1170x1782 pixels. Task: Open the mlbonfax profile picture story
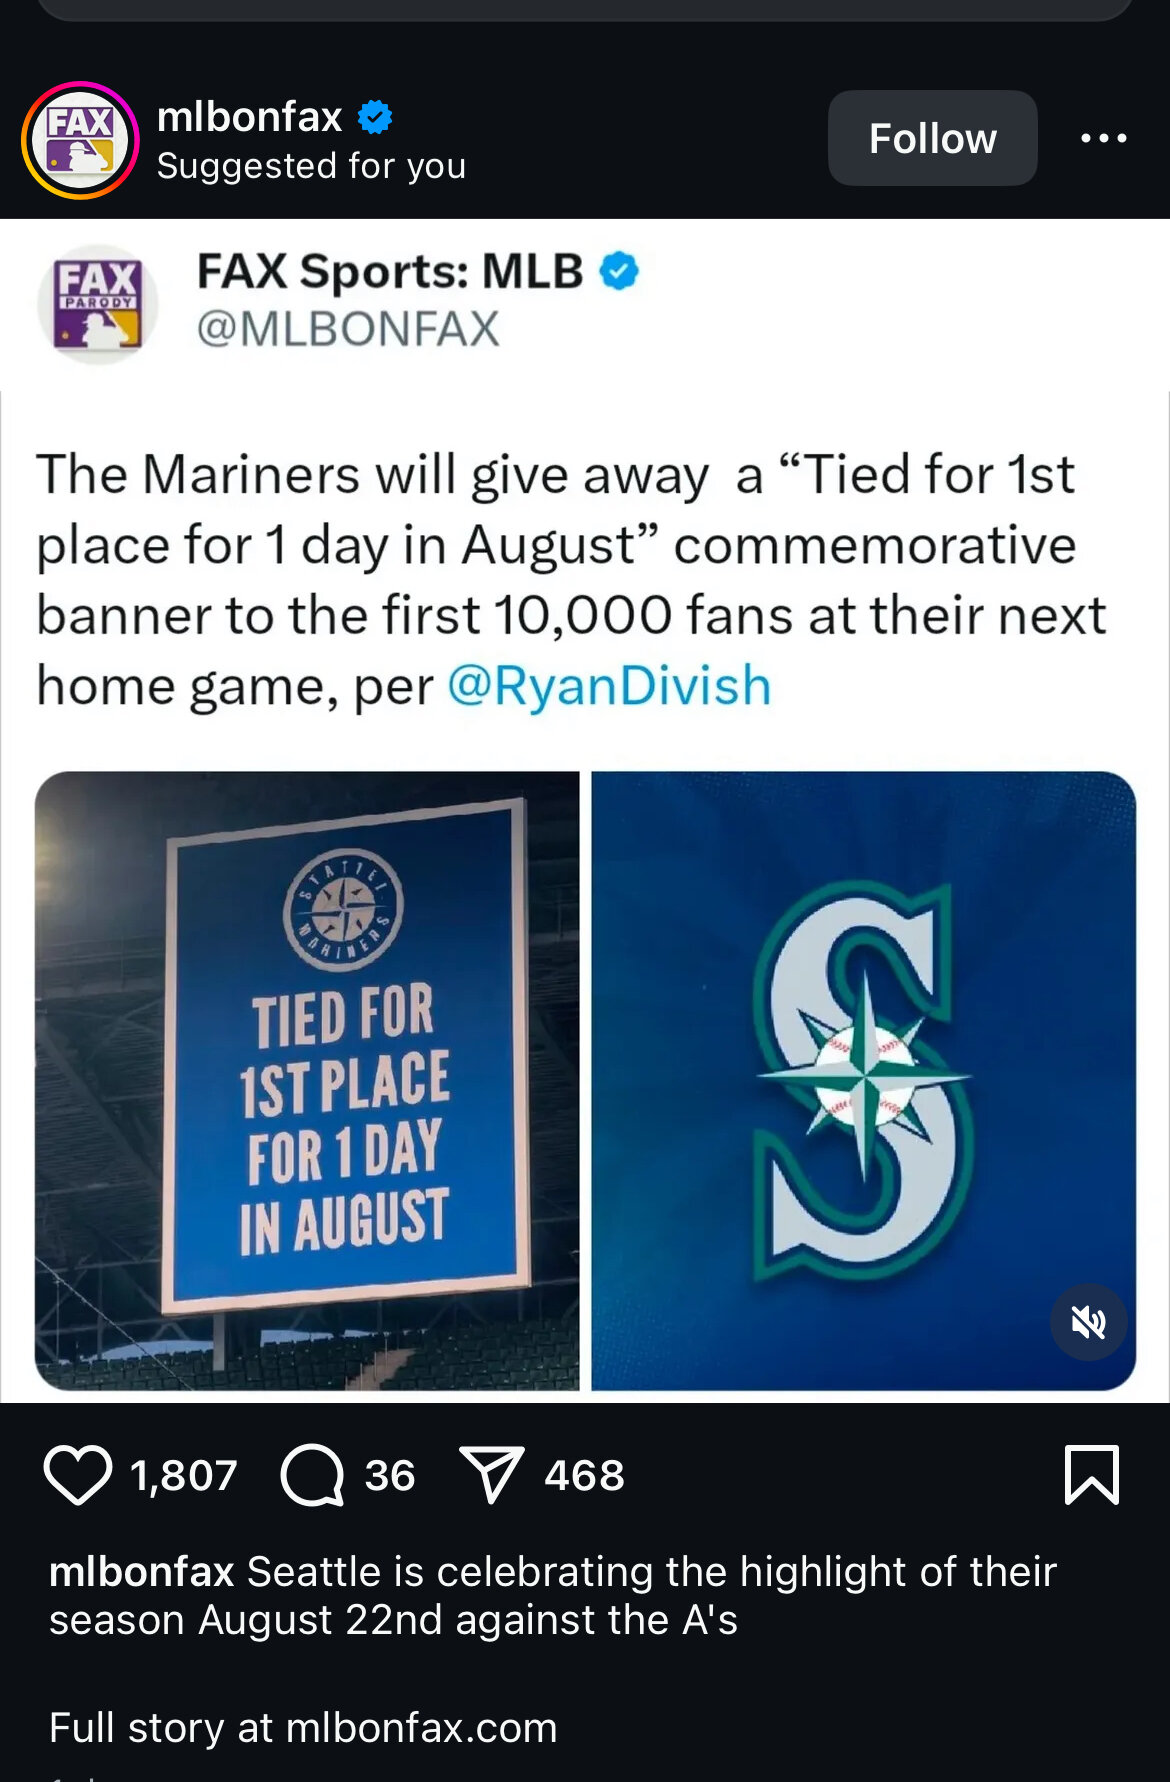[x=80, y=140]
